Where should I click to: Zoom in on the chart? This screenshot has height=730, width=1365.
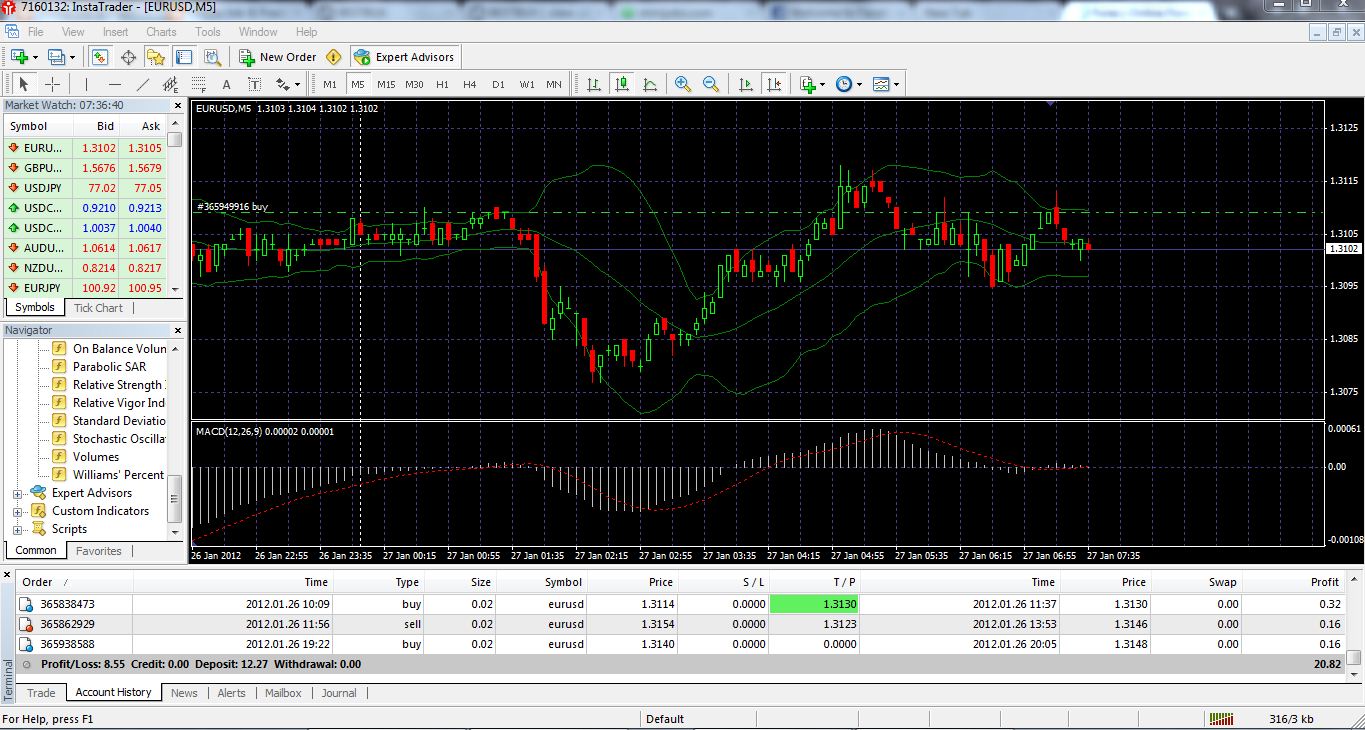click(683, 85)
